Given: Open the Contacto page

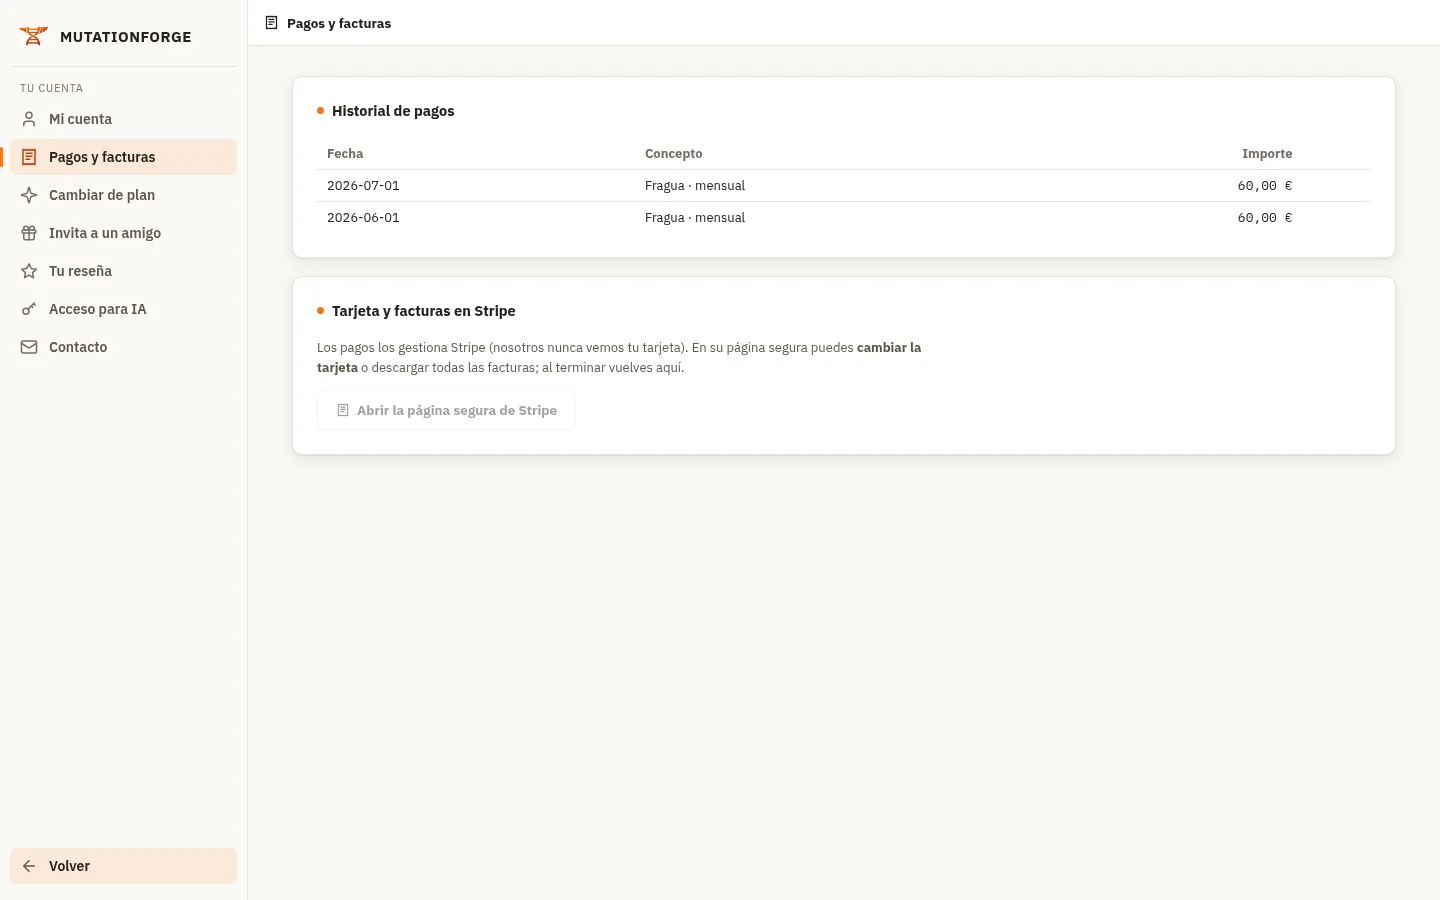Looking at the screenshot, I should [x=123, y=347].
